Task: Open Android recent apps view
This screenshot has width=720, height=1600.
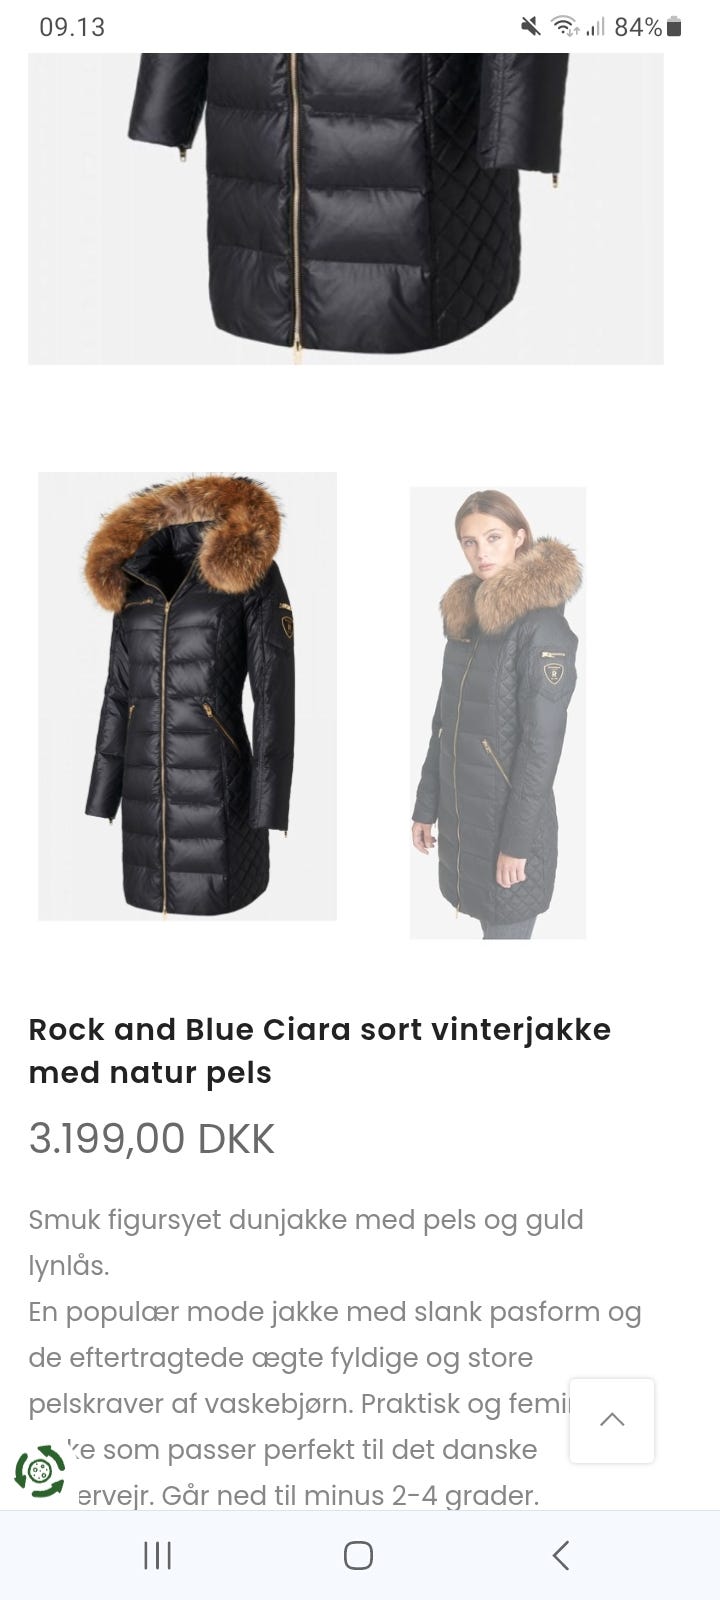Action: (158, 1555)
